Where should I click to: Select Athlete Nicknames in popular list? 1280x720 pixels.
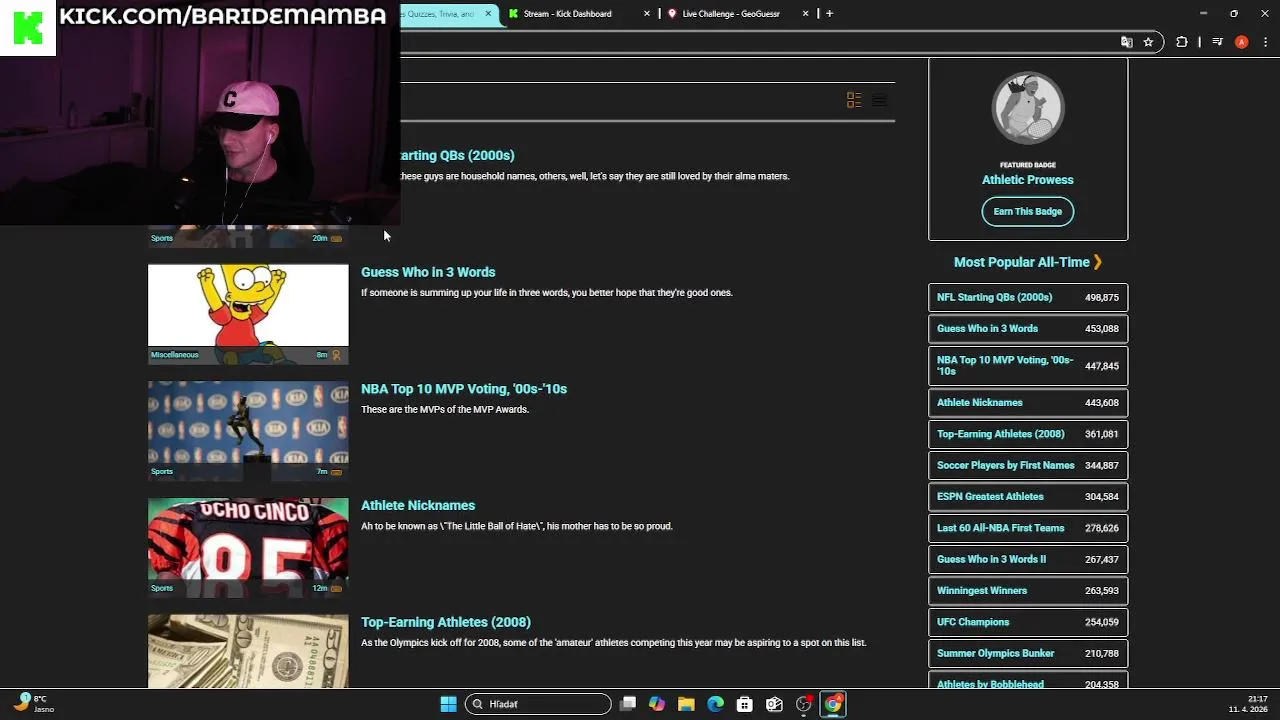[x=1028, y=402]
